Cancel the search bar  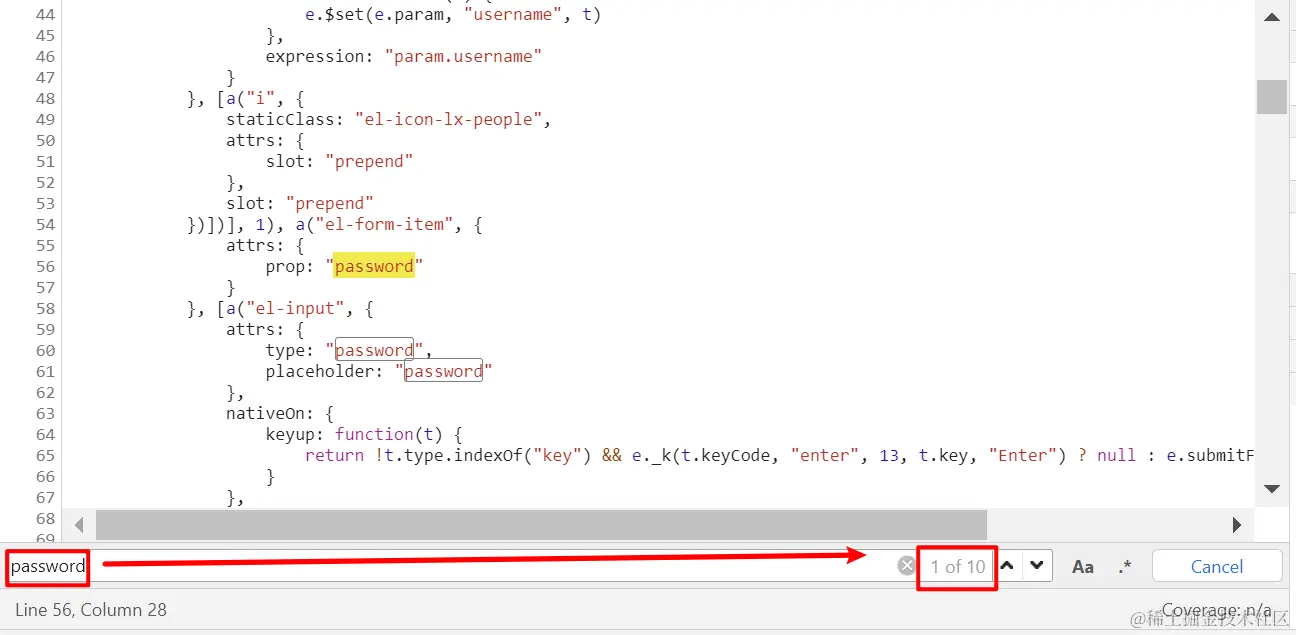coord(1217,566)
